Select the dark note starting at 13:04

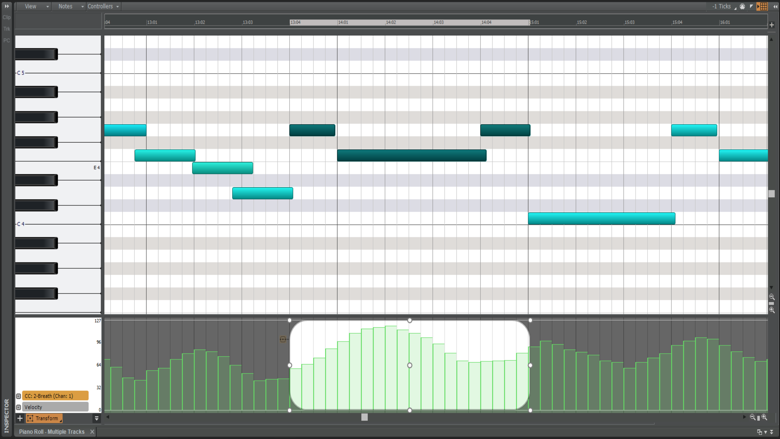point(312,130)
